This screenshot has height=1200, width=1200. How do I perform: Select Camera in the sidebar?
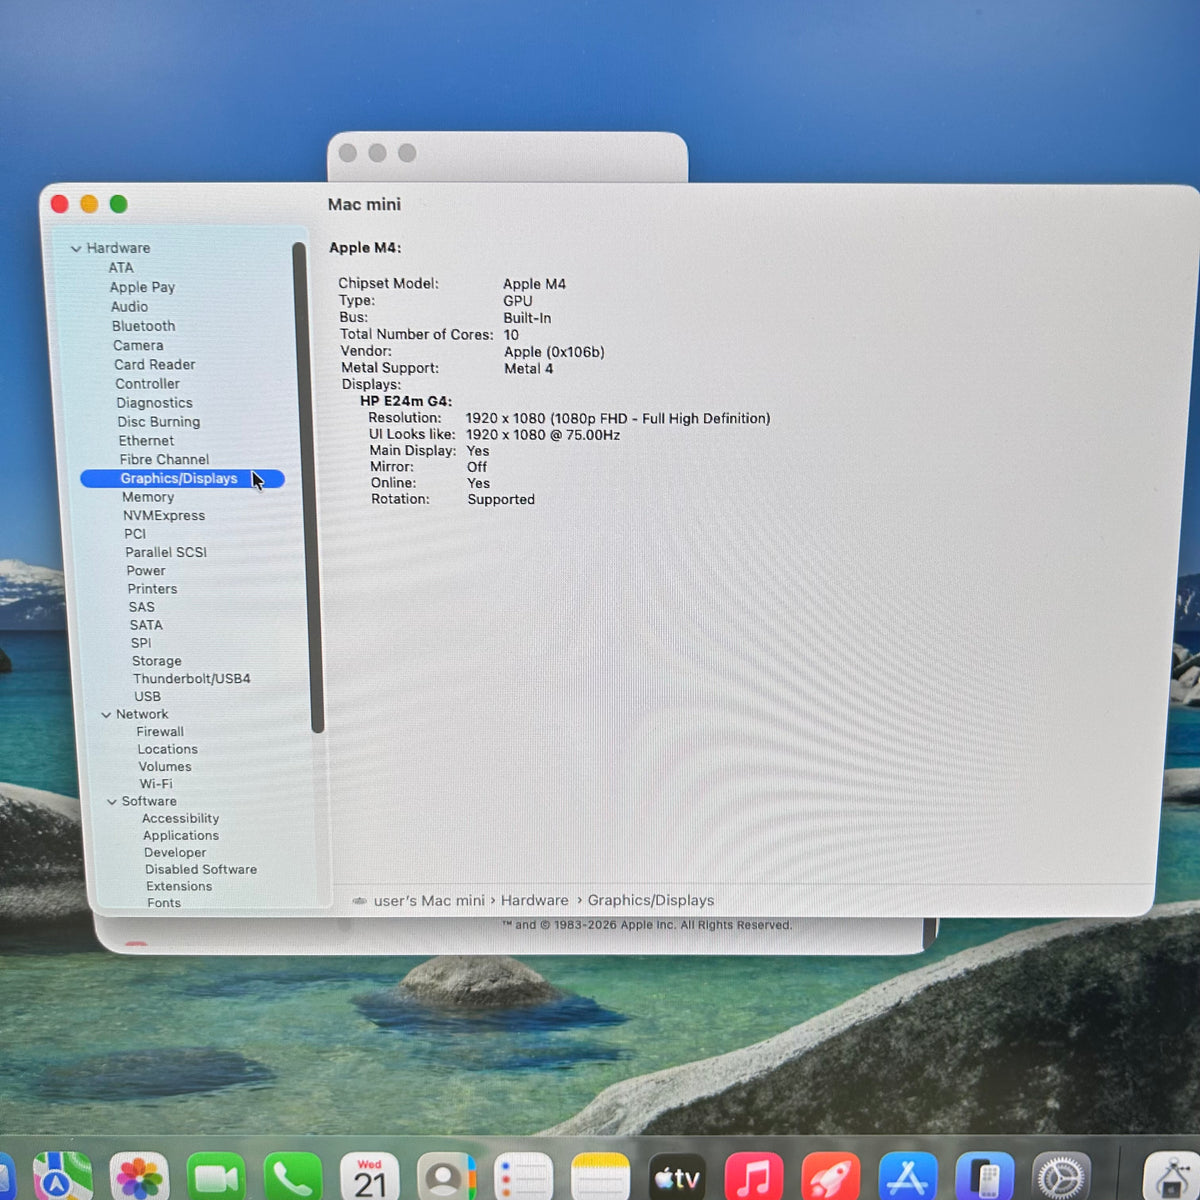[x=138, y=345]
